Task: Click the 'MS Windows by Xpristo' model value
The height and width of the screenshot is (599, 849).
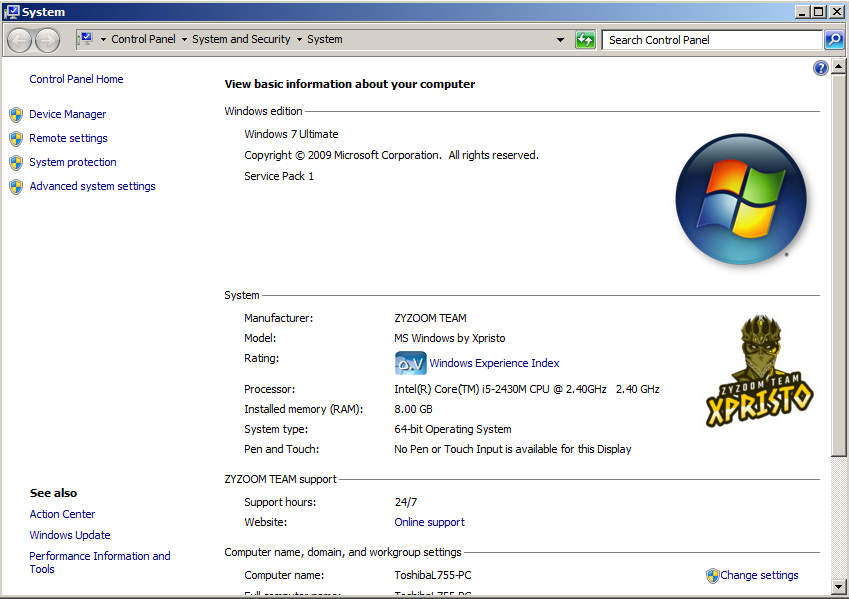Action: coord(450,338)
